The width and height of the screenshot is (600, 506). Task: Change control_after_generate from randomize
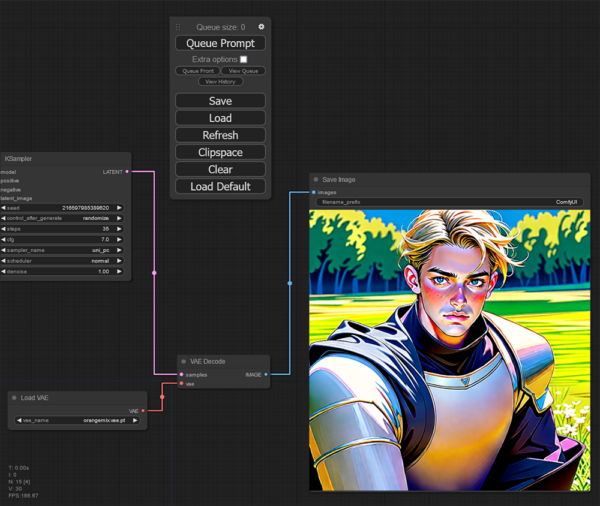pos(62,217)
